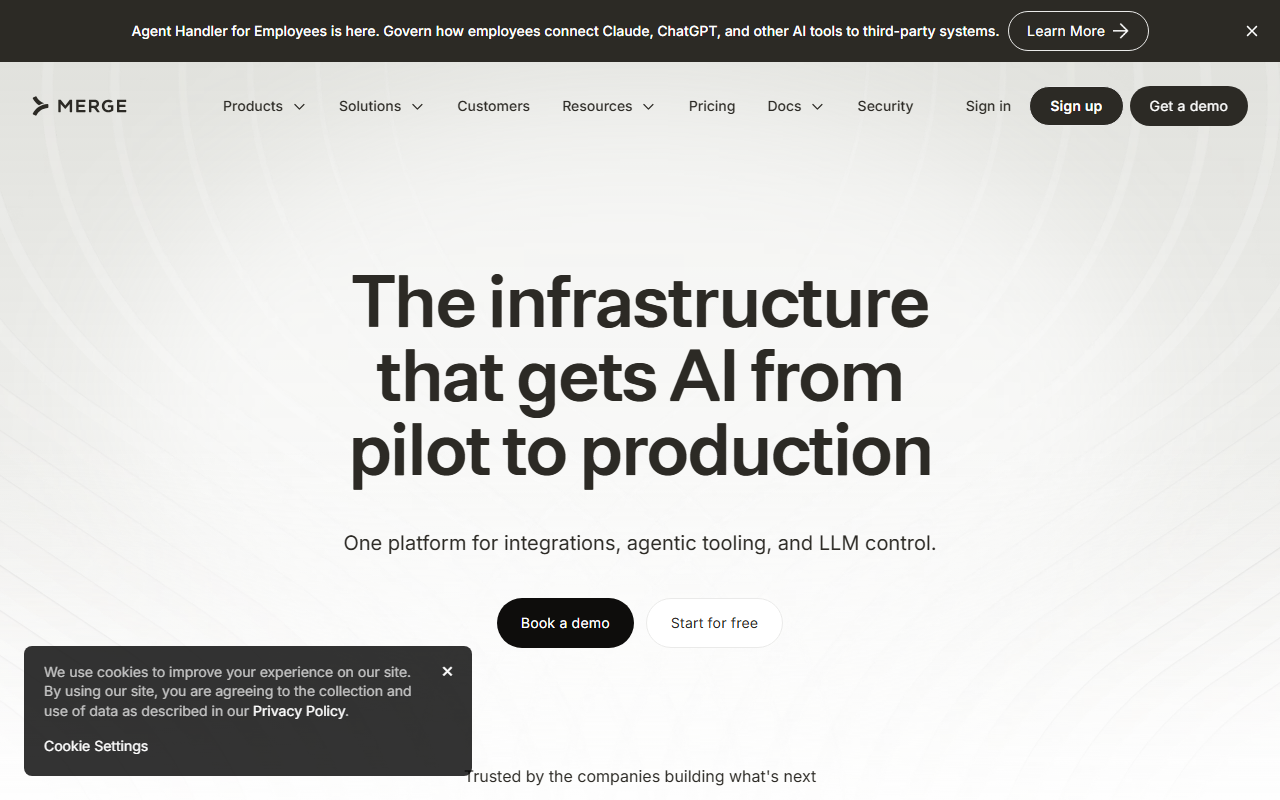The width and height of the screenshot is (1280, 800).
Task: Dismiss the announcement banner with the X
Action: tap(1252, 31)
